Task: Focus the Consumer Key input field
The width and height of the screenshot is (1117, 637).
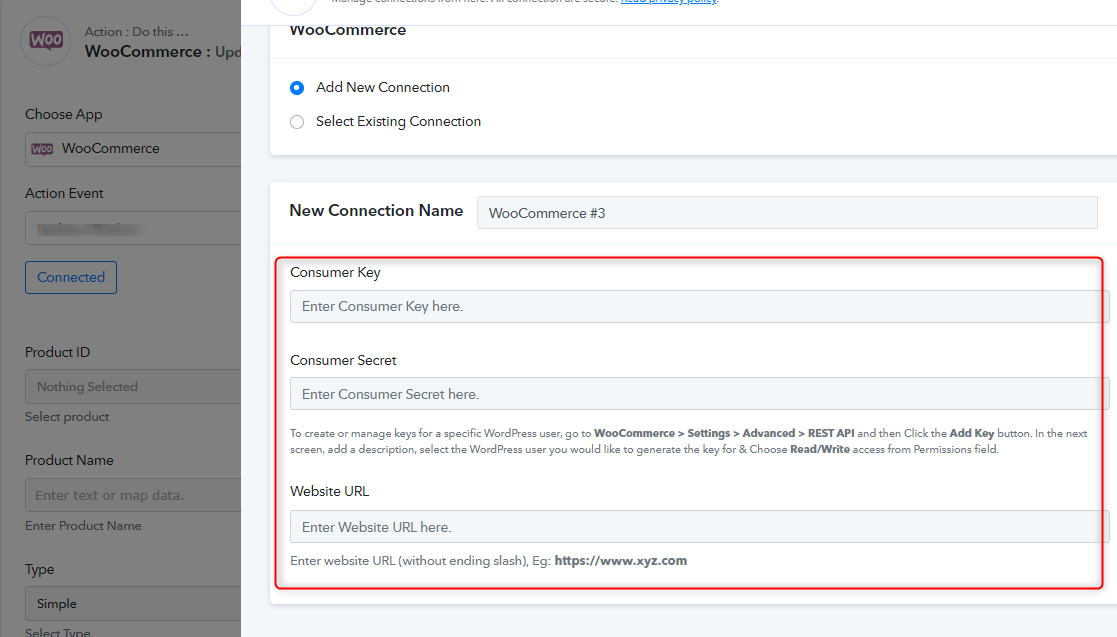Action: click(699, 306)
